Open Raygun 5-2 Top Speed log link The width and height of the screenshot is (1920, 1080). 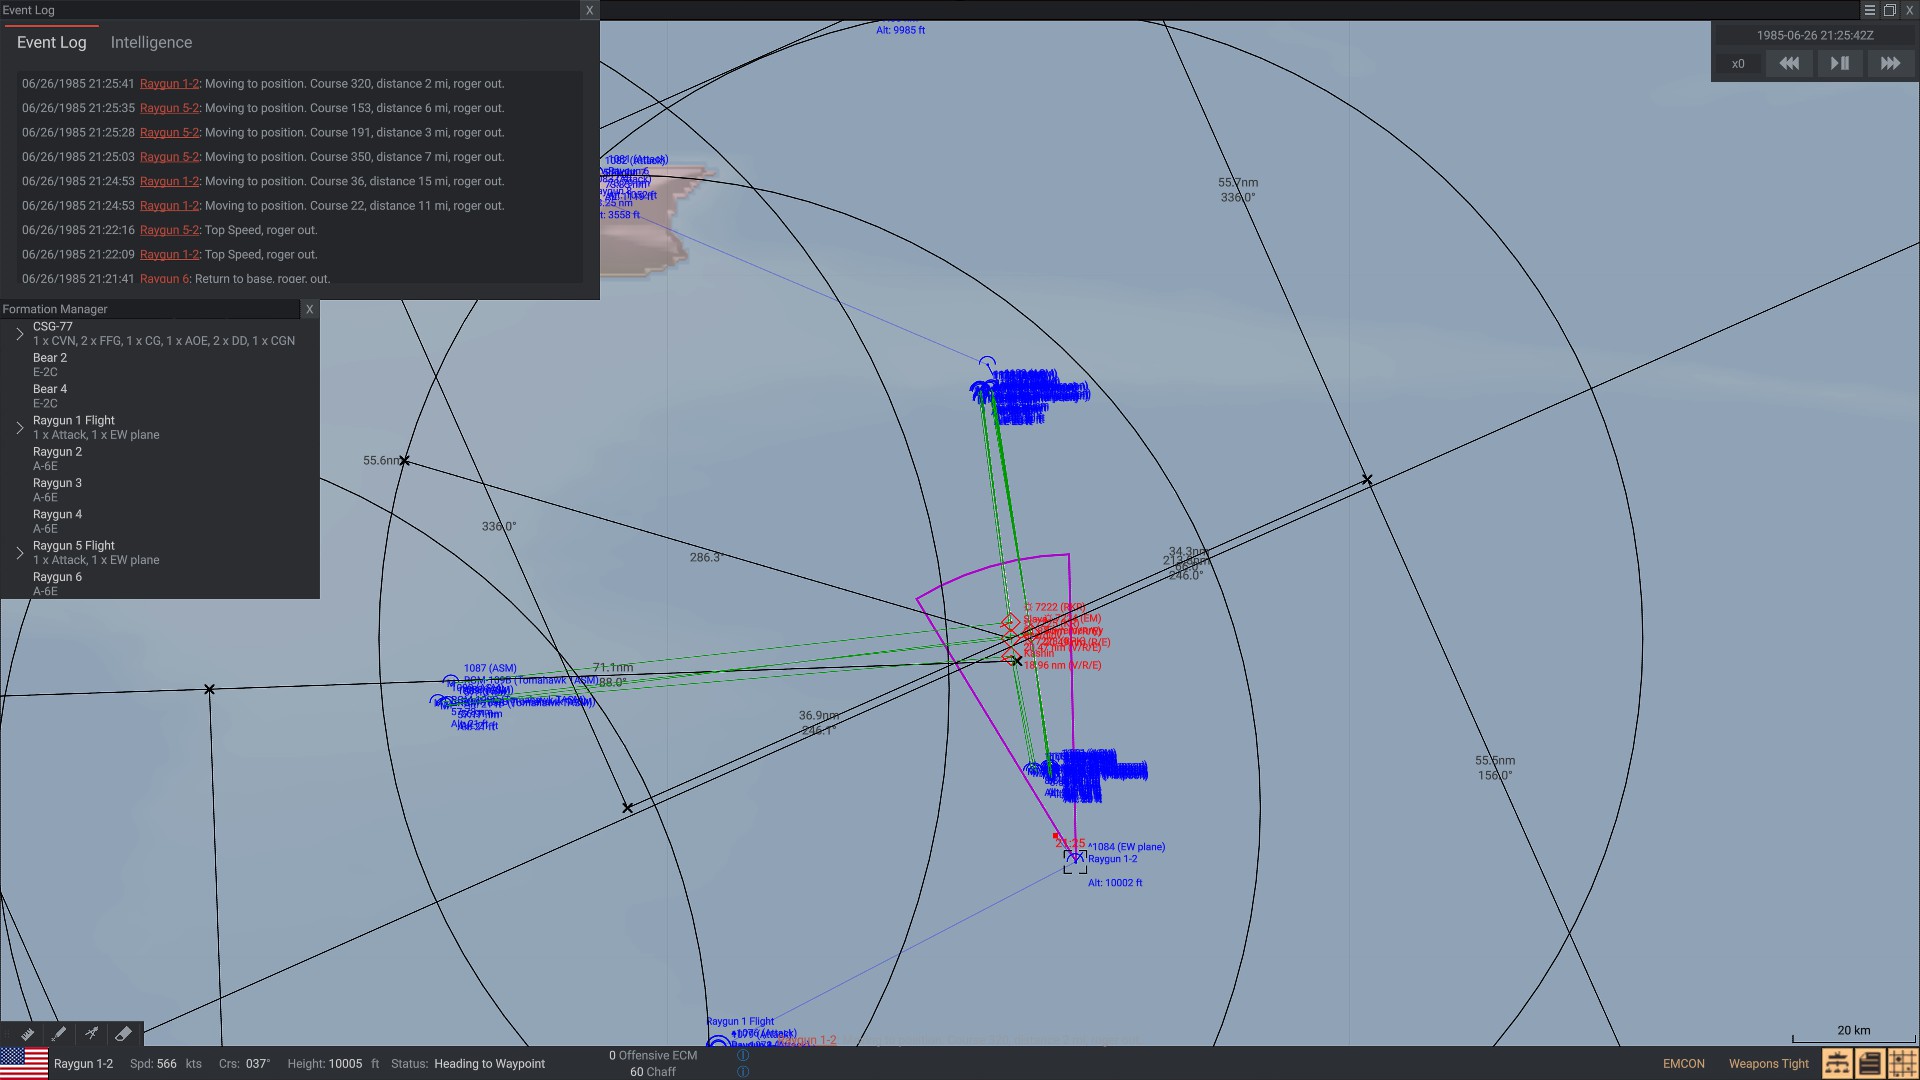pos(169,230)
